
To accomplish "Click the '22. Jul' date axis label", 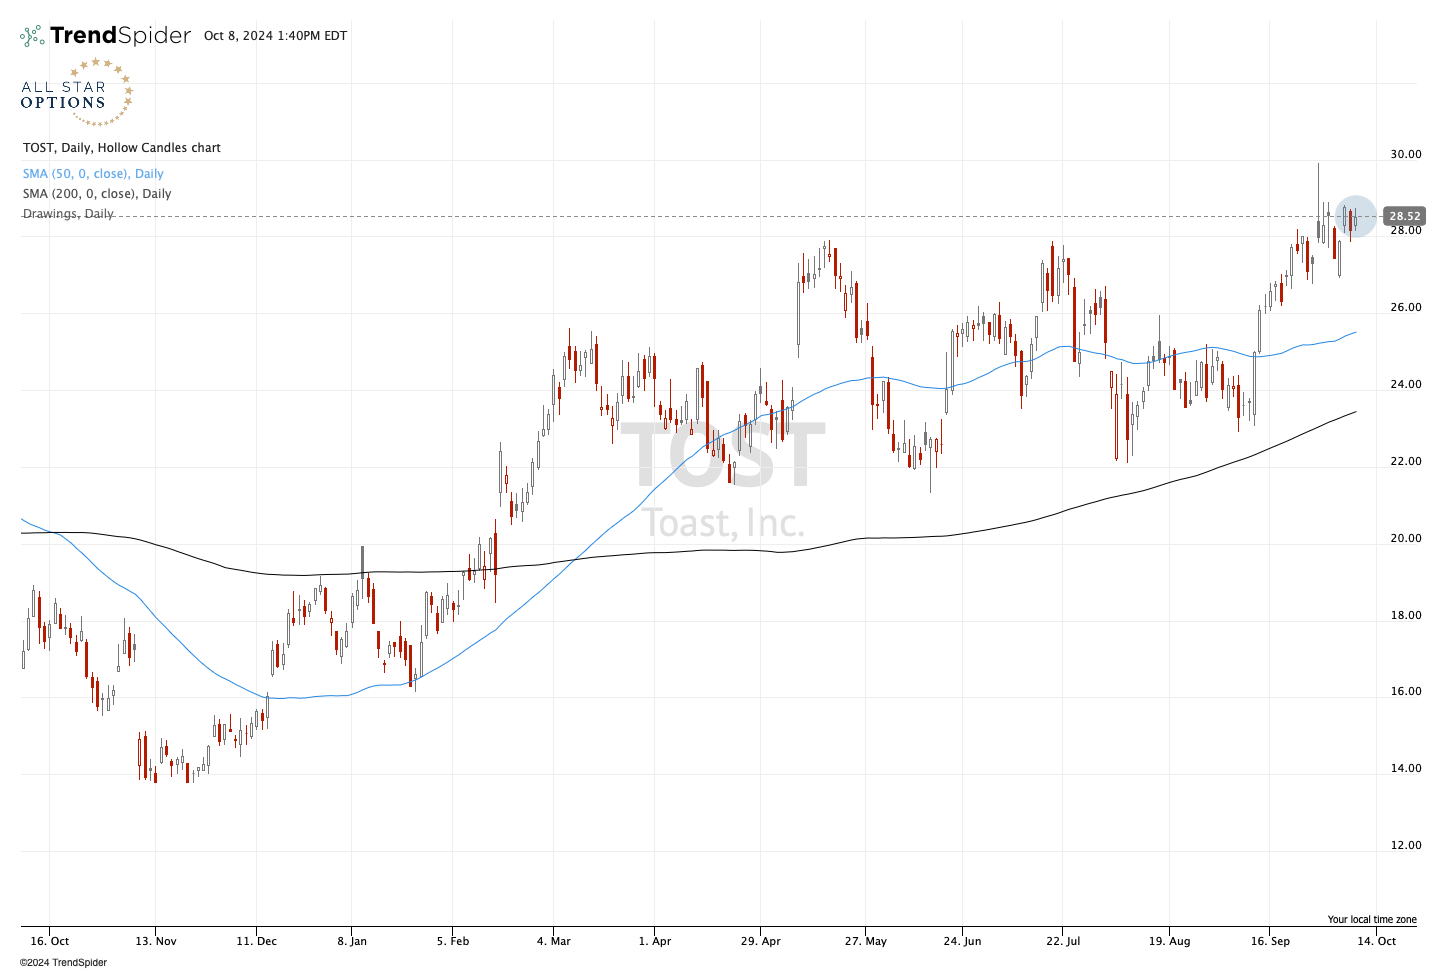I will coord(1063,941).
